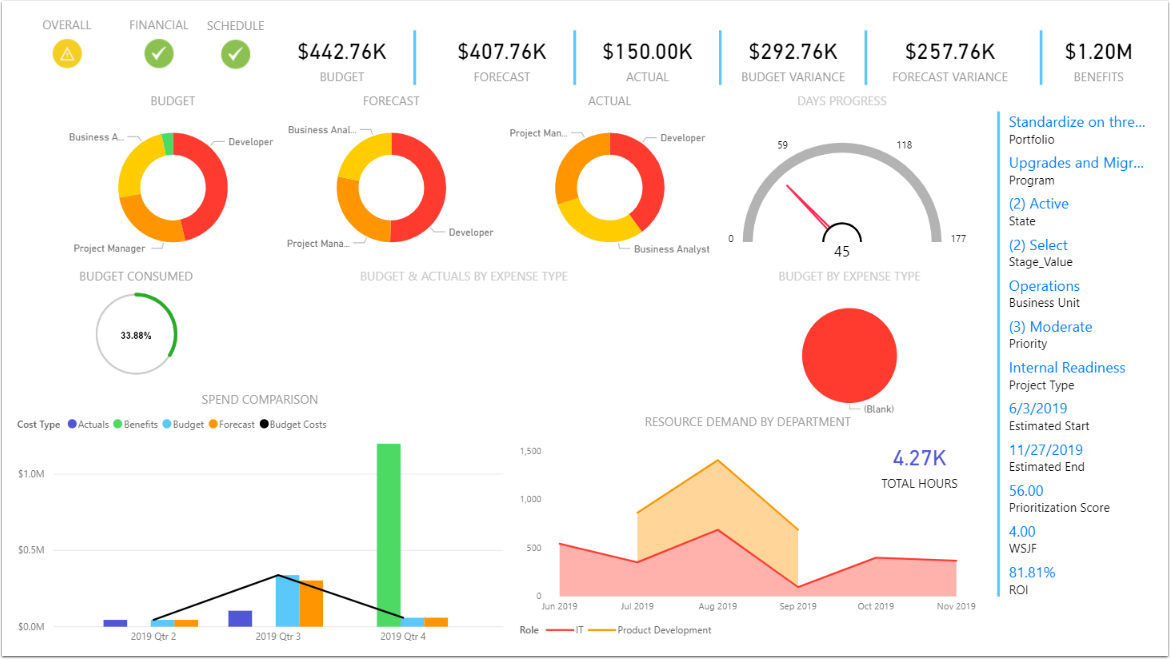Screen dimensions: 1170x659
Task: Click the 81.81% ROI value
Action: [1032, 572]
